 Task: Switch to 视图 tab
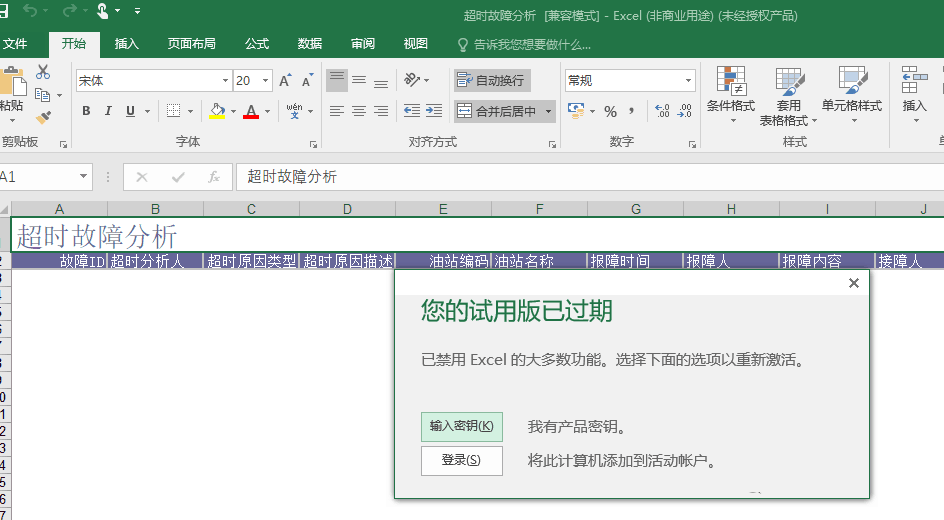click(416, 43)
